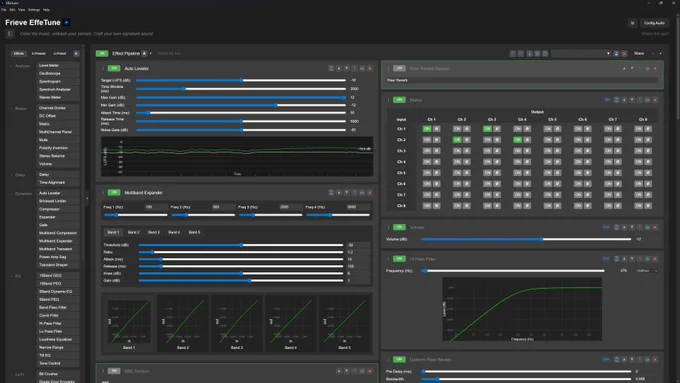Collapse the Dynamics category in effects list
Viewport: 680px width, 383px height.
coord(12,193)
